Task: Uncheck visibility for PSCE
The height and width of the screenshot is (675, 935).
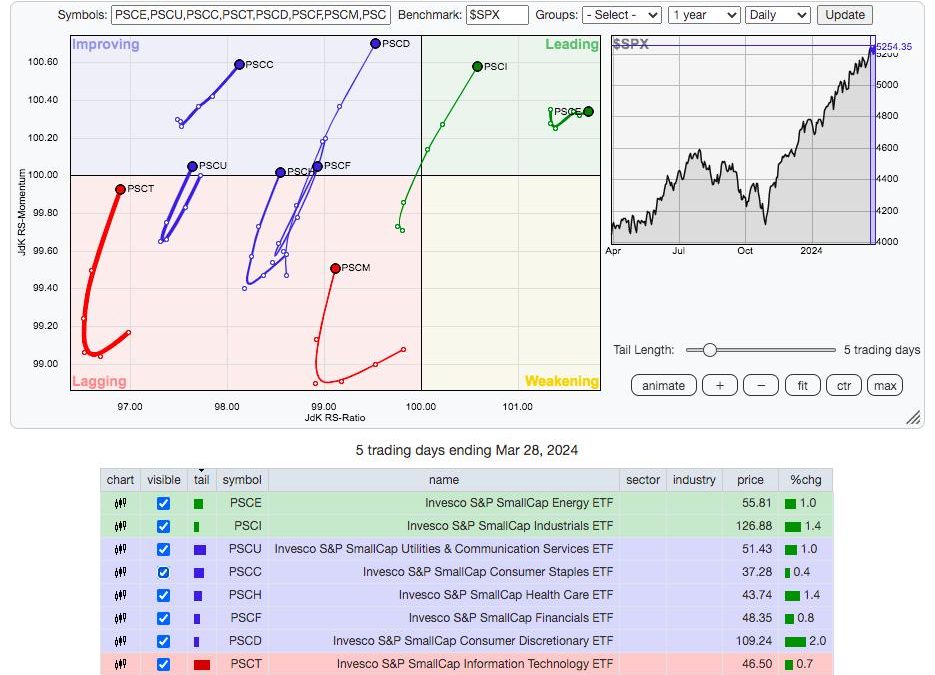Action: [163, 504]
